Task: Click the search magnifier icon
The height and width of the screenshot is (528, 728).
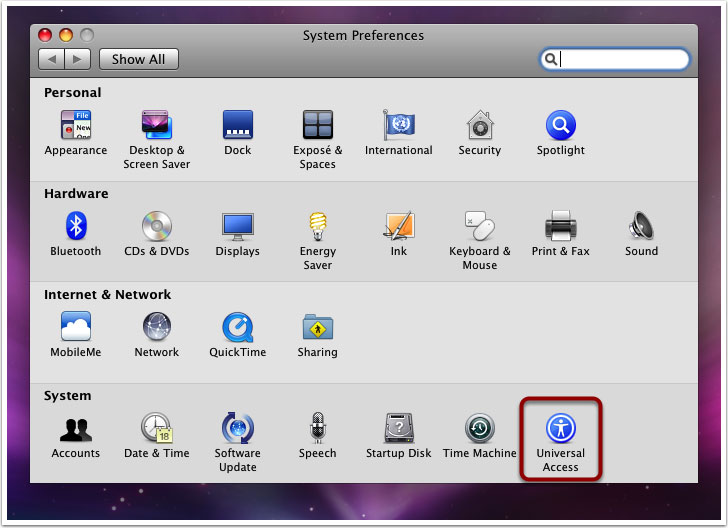Action: click(x=551, y=59)
